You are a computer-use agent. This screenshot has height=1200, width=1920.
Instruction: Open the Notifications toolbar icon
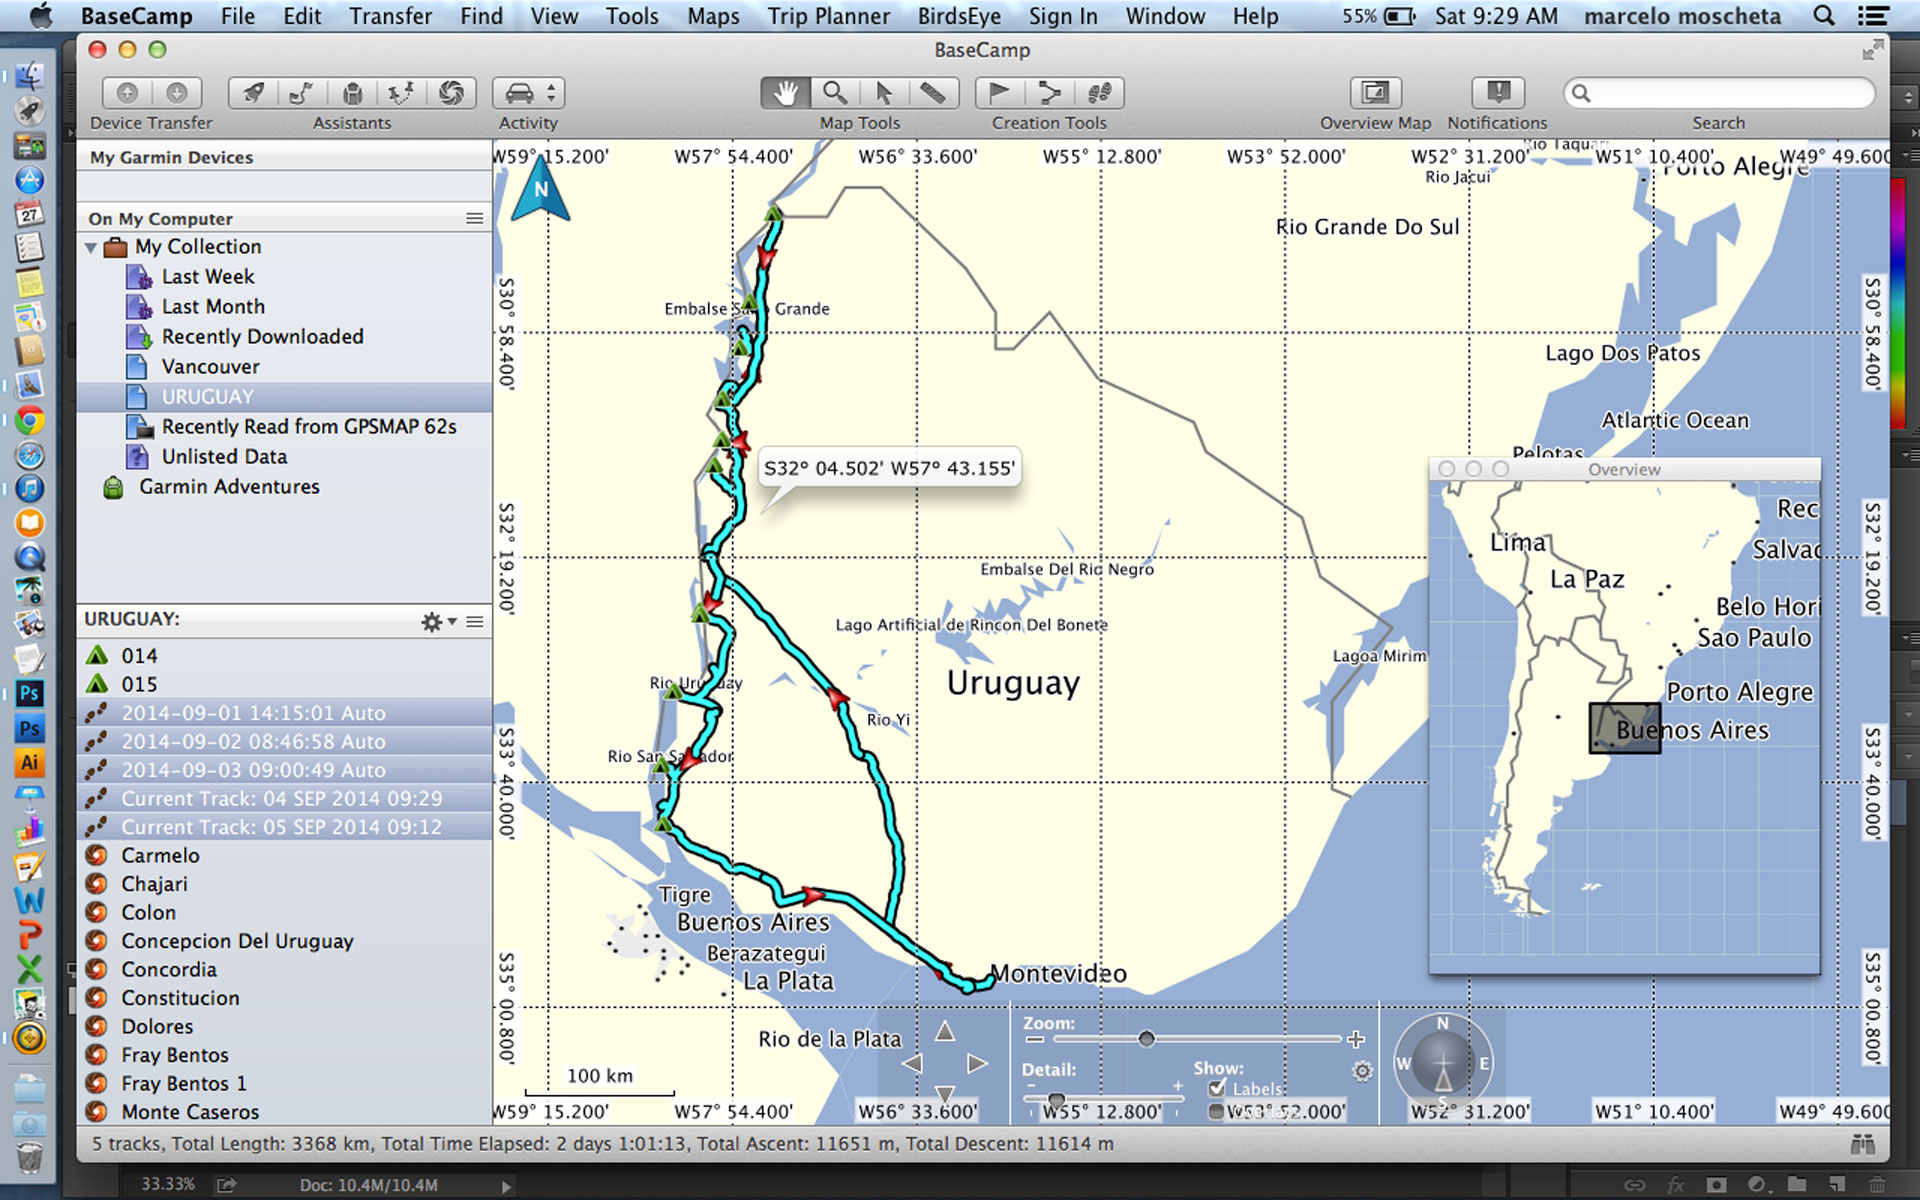point(1497,93)
